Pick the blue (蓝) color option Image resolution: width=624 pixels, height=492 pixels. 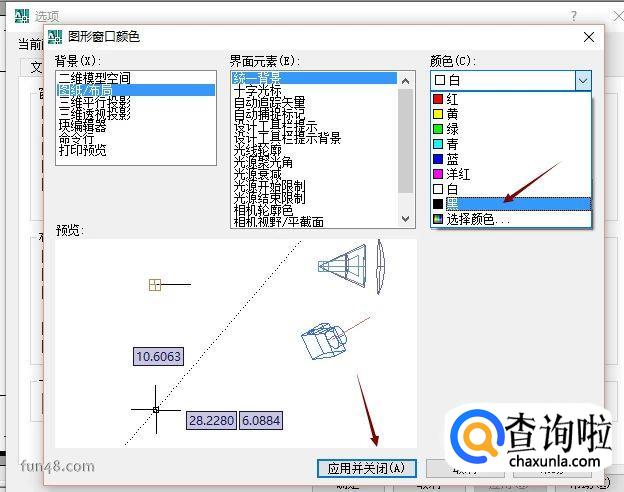pos(453,159)
